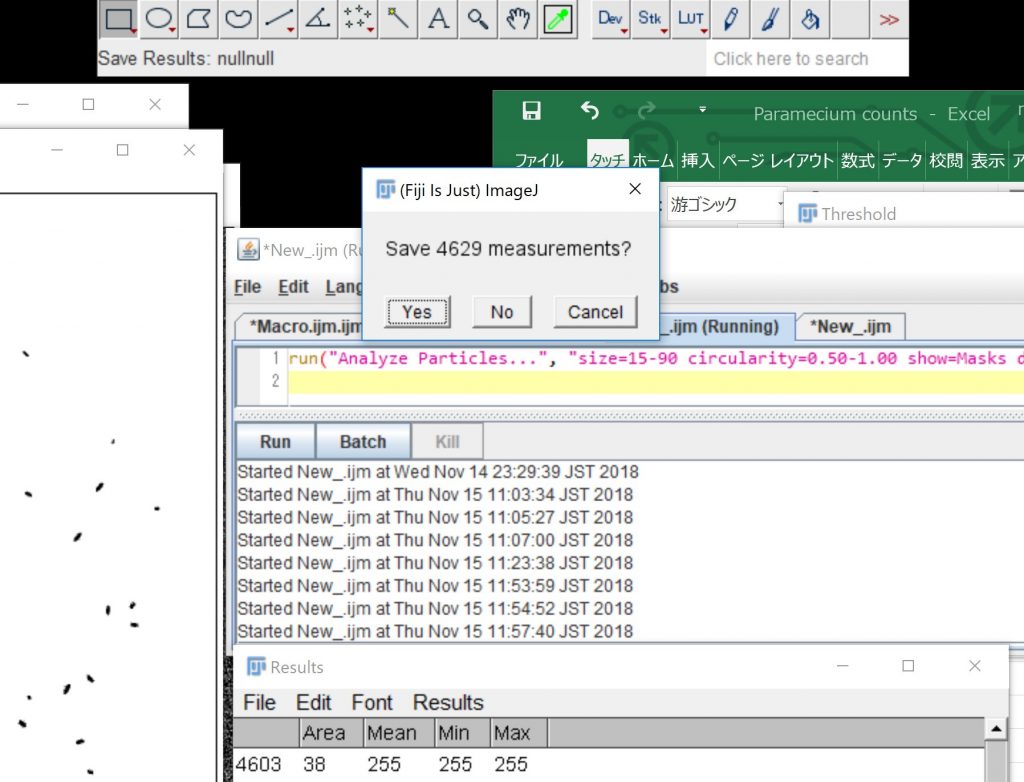Open File menu in script editor
This screenshot has width=1024, height=782.
click(248, 287)
